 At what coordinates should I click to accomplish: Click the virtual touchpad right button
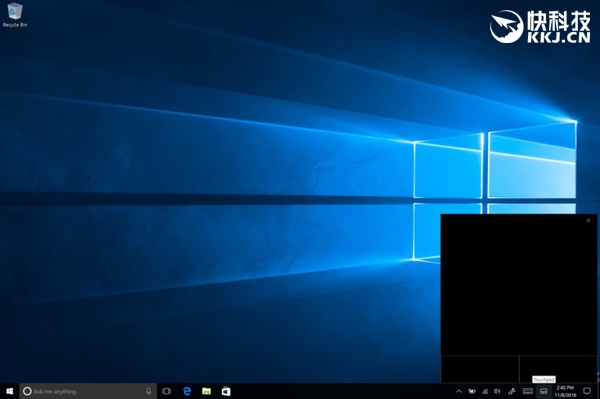click(558, 369)
